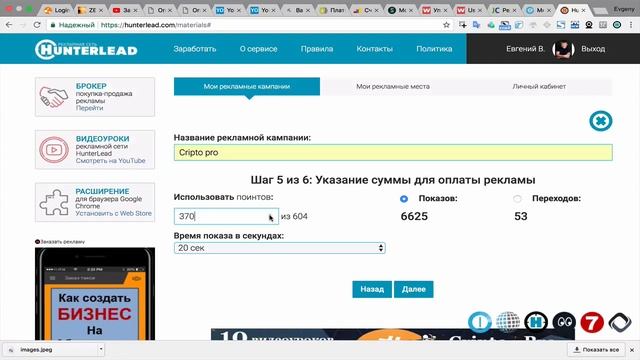Click the eyes floating icon at the bottom
640x360 pixels.
tap(564, 322)
